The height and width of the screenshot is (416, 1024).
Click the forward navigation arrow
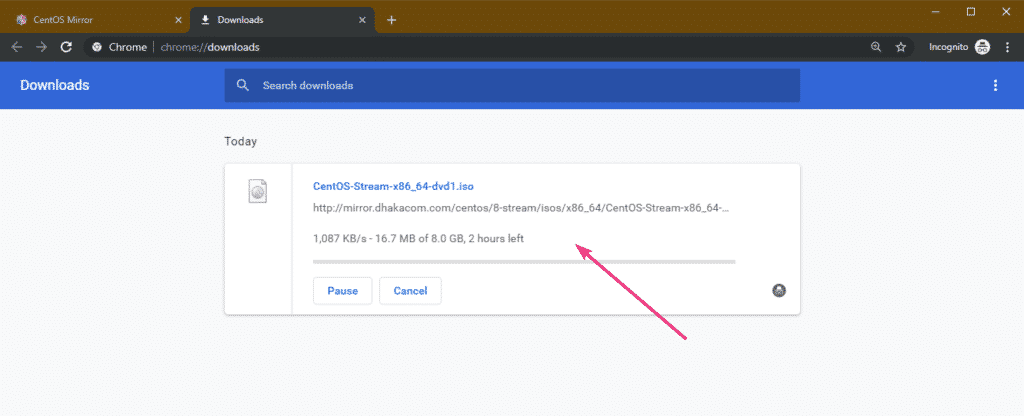(x=42, y=47)
